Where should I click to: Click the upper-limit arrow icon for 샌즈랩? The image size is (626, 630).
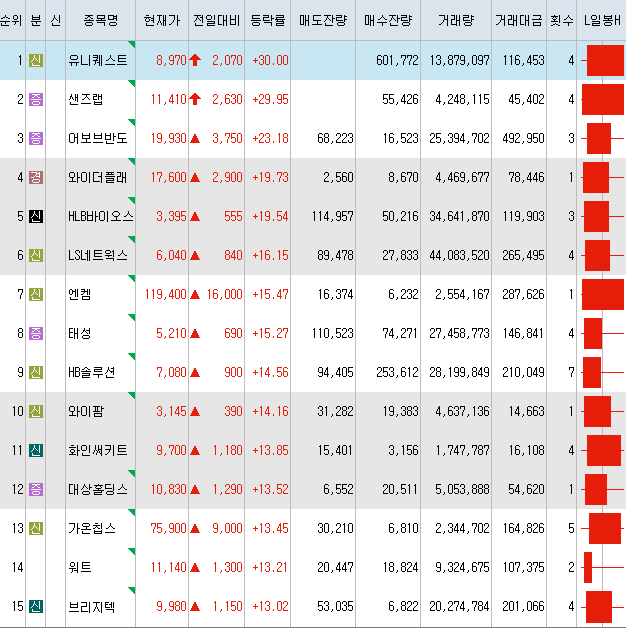tap(195, 99)
